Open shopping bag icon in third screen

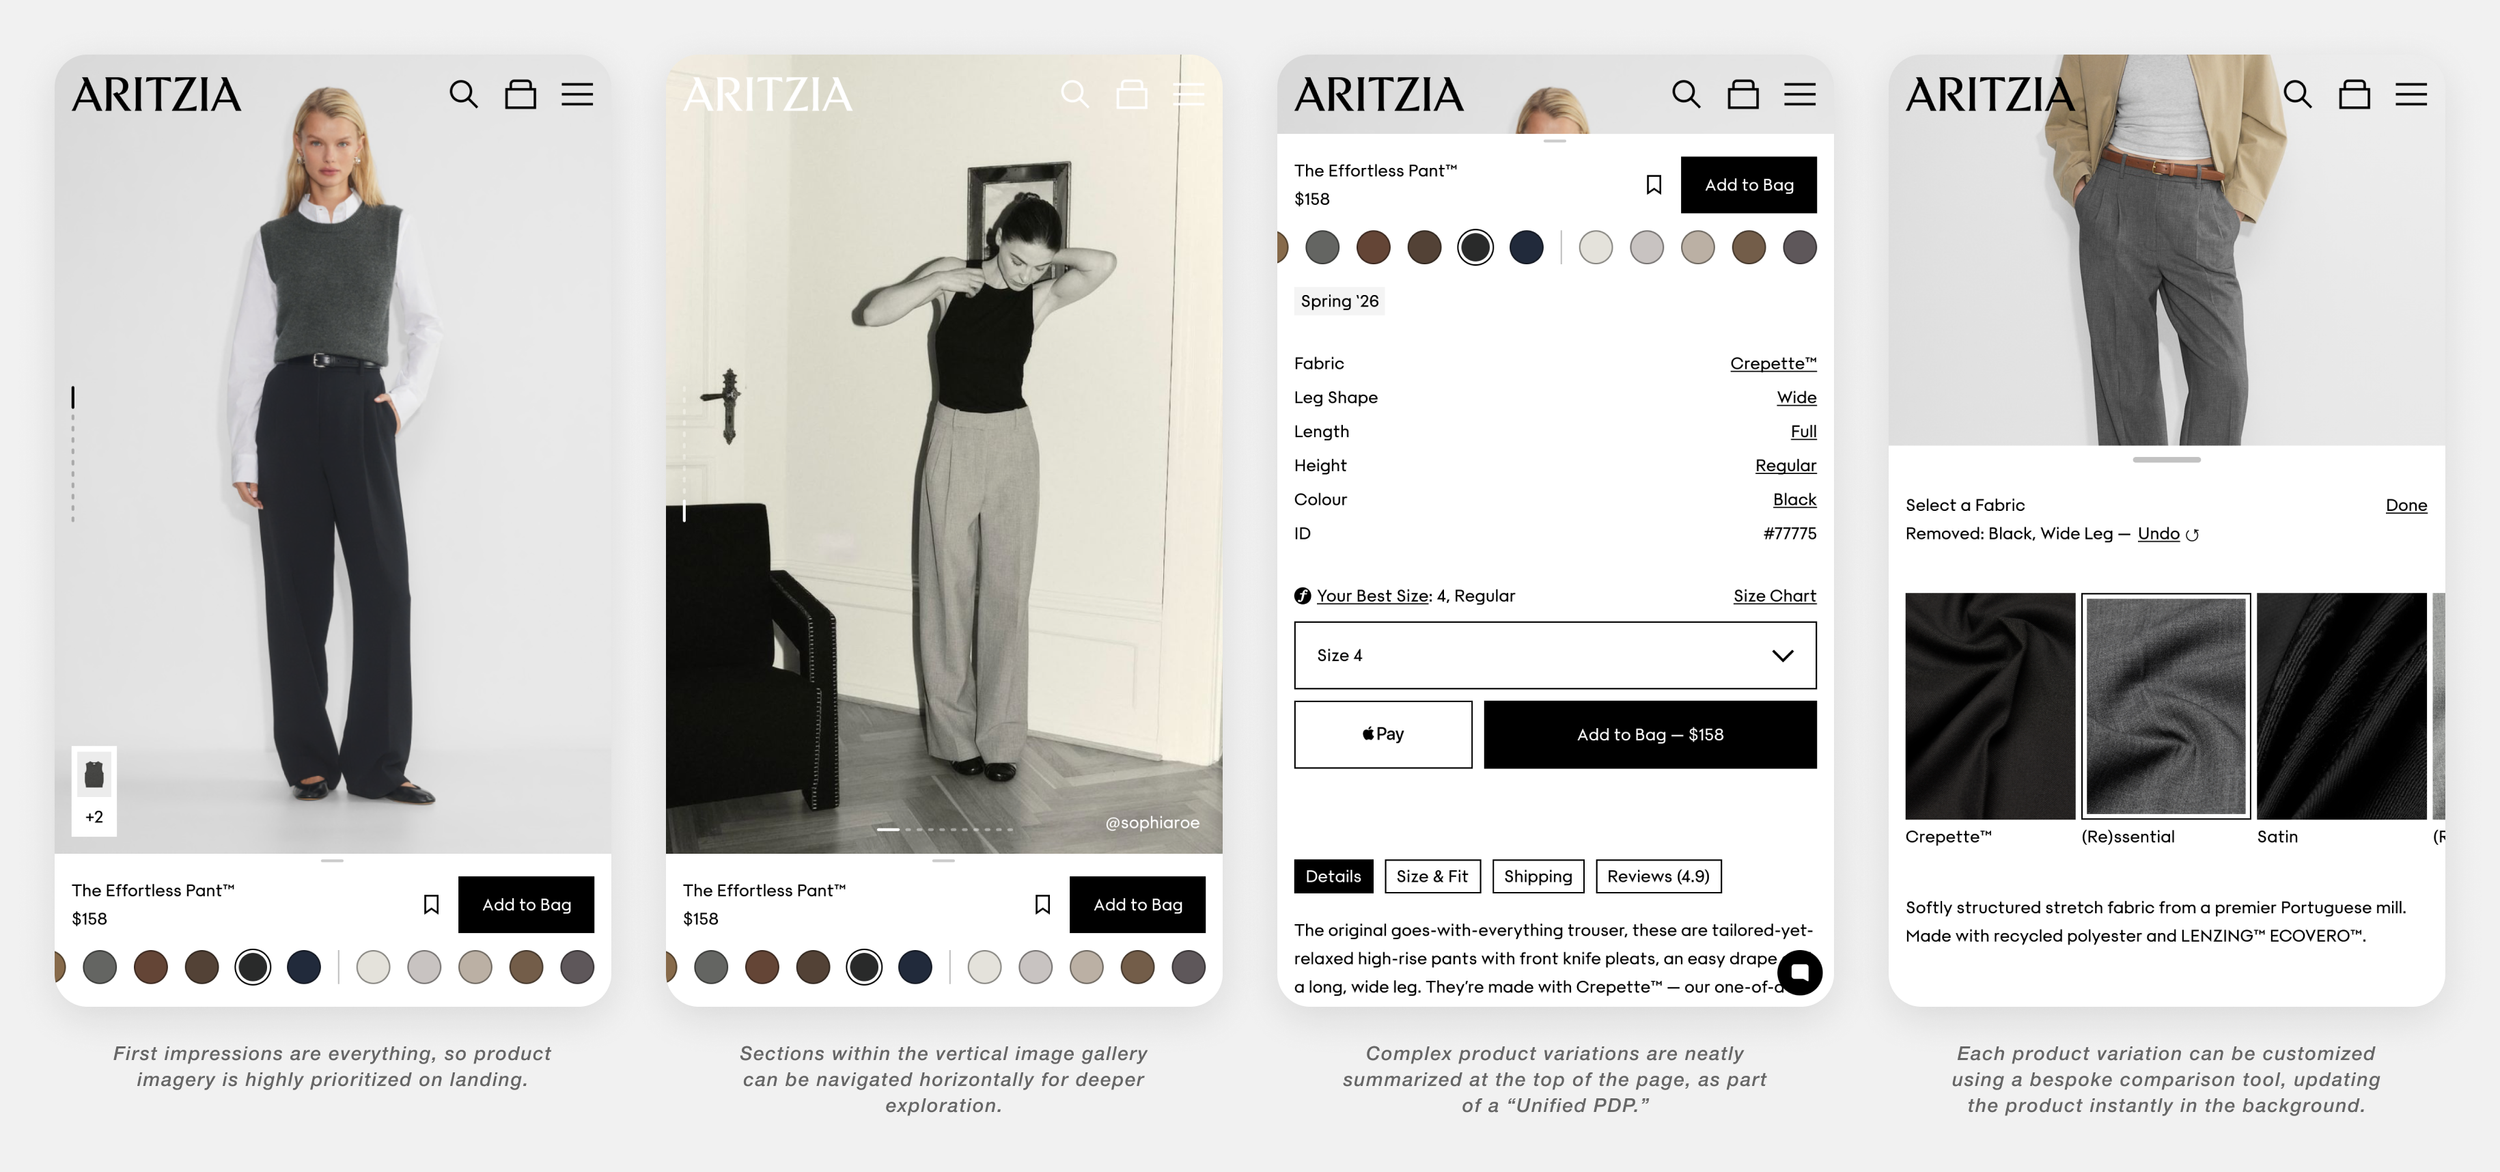click(x=1743, y=94)
